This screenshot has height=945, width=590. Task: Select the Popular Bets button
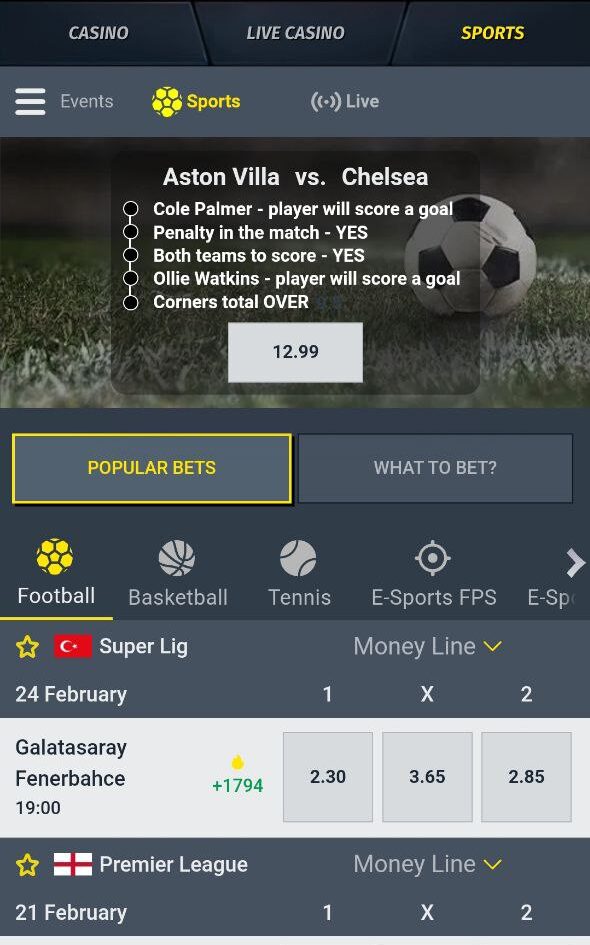click(x=152, y=468)
